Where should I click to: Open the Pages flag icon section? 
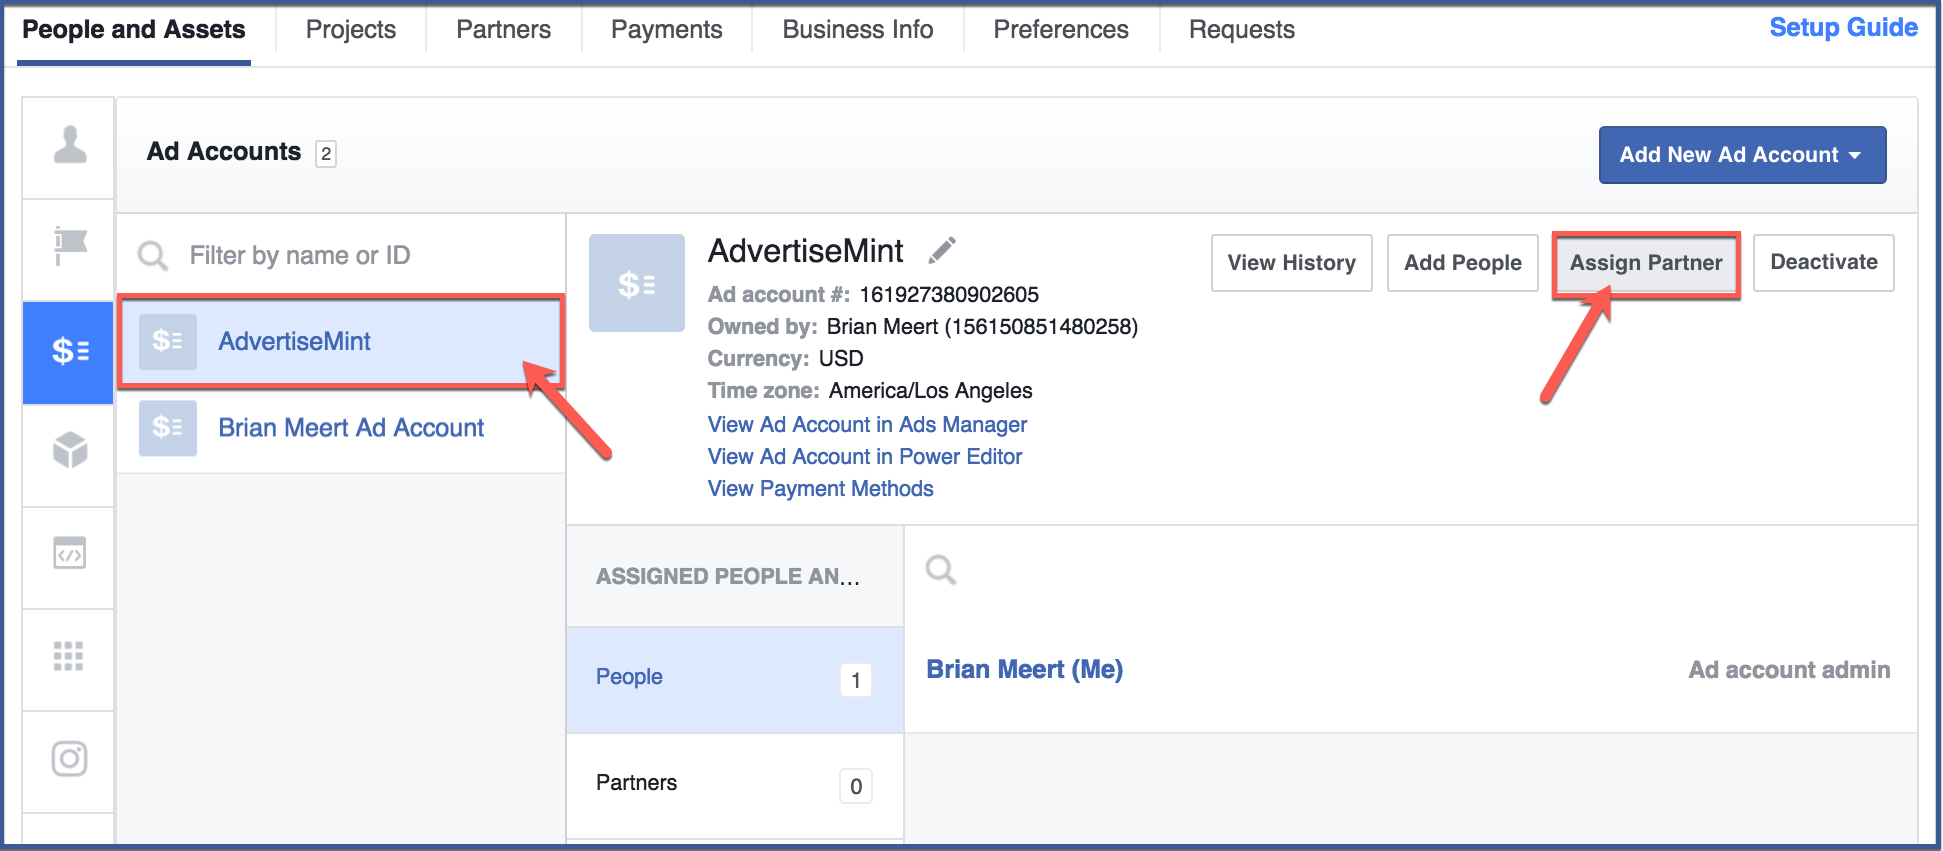tap(69, 246)
